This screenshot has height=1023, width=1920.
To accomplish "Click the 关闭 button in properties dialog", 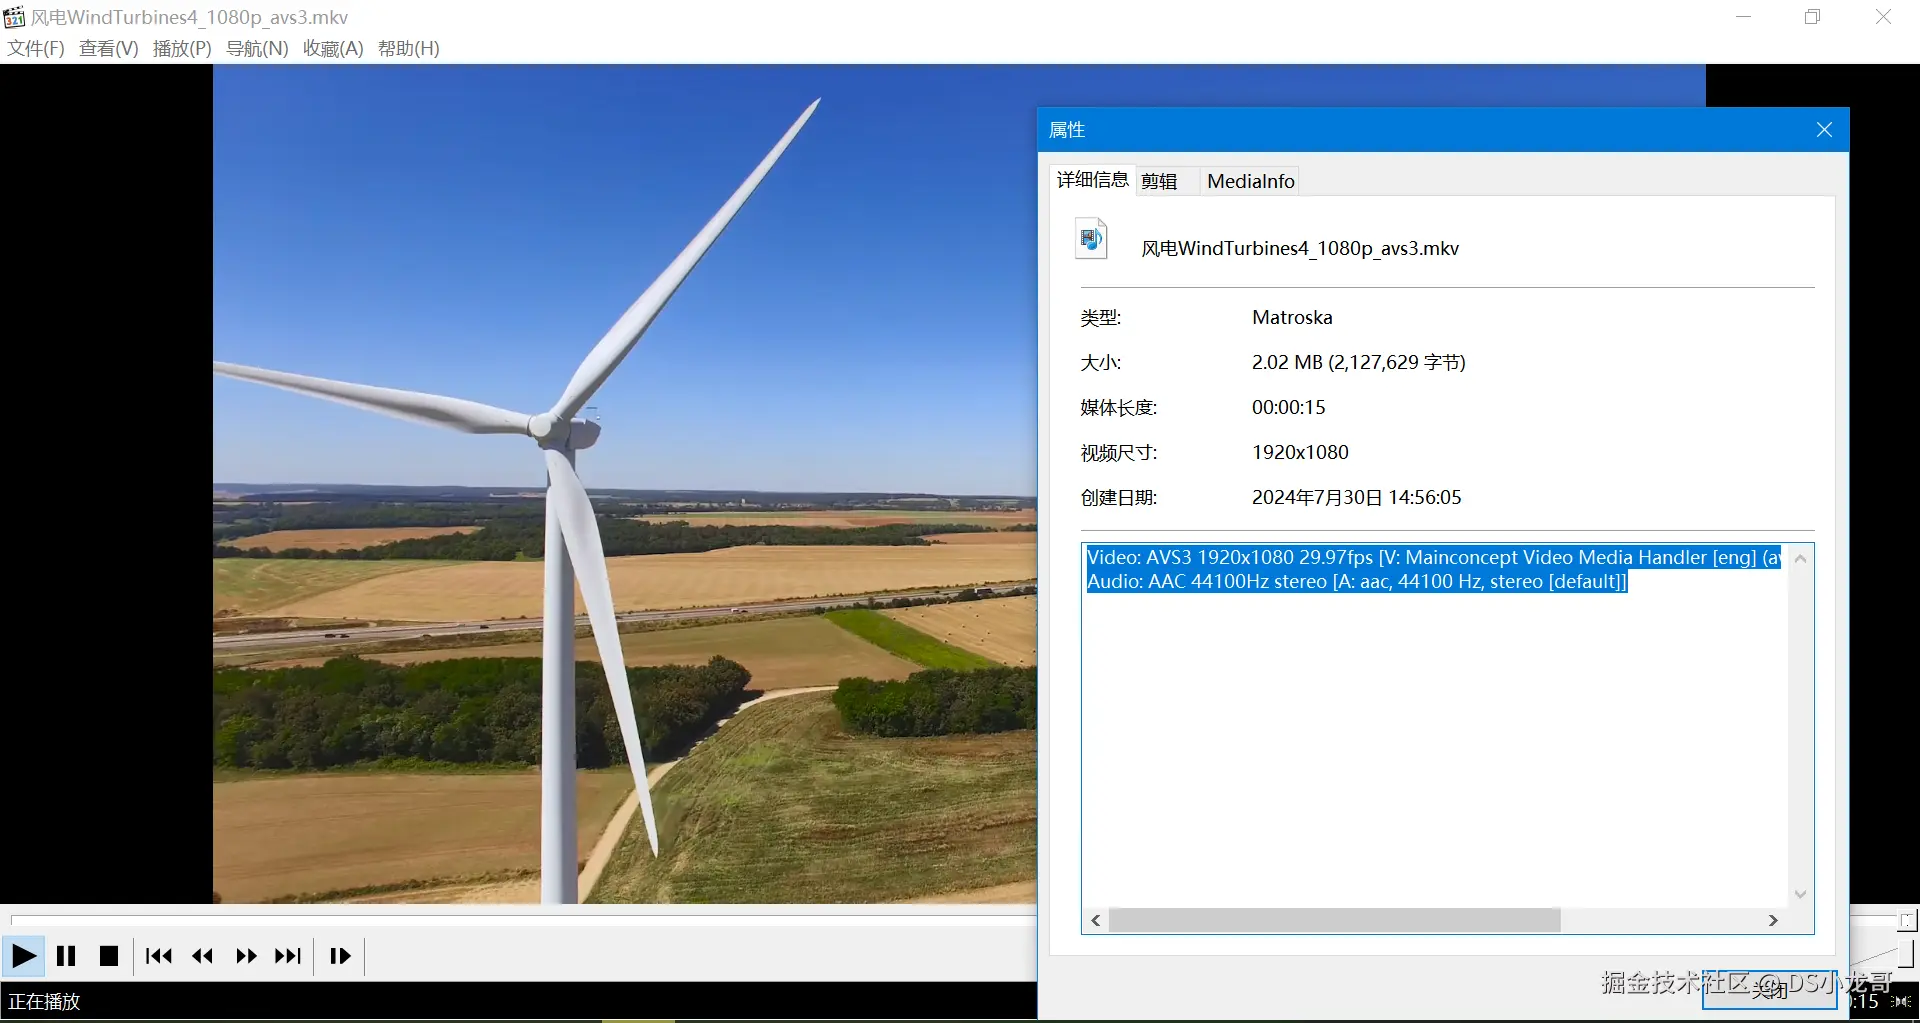I will tap(1768, 989).
